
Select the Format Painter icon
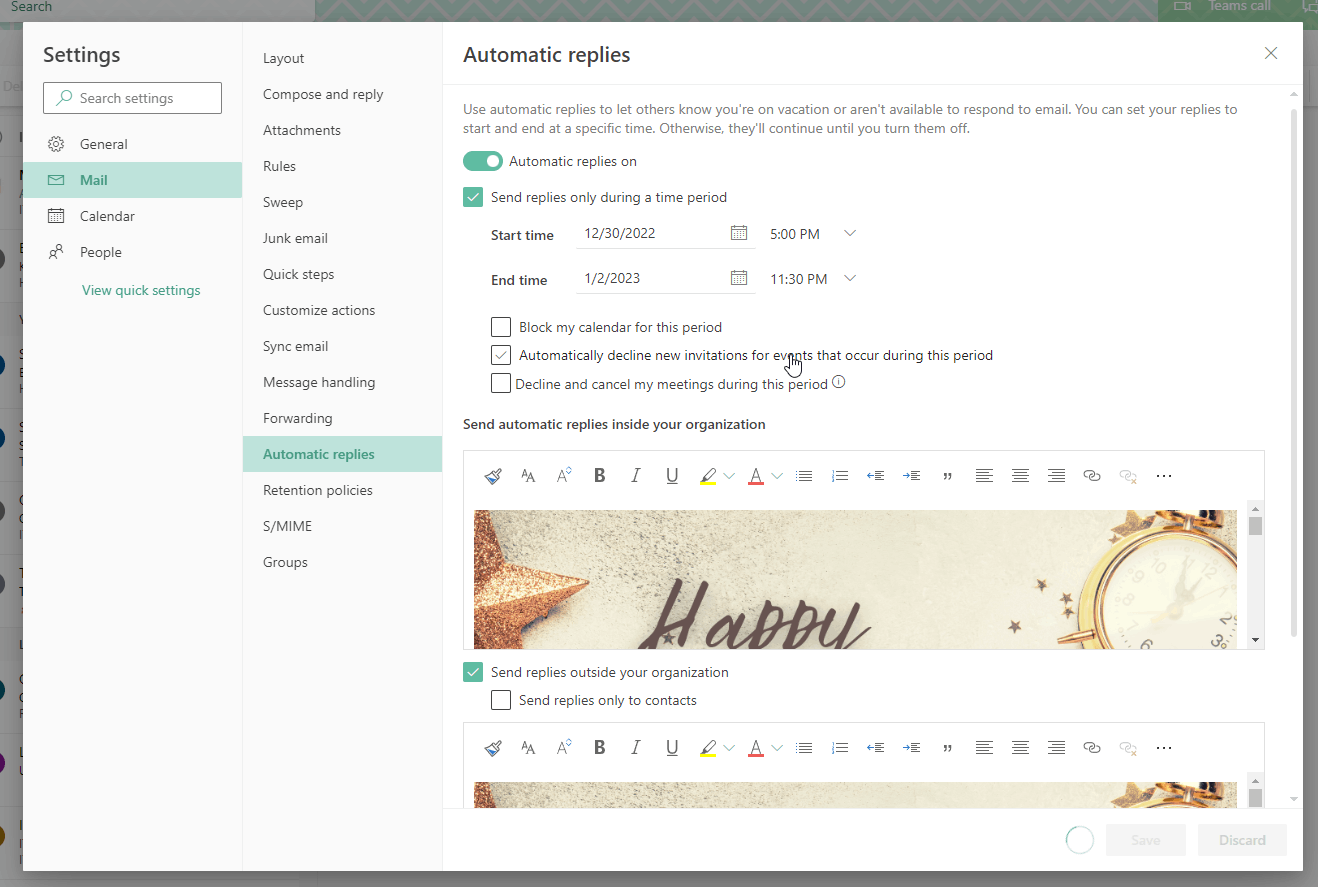coord(491,475)
